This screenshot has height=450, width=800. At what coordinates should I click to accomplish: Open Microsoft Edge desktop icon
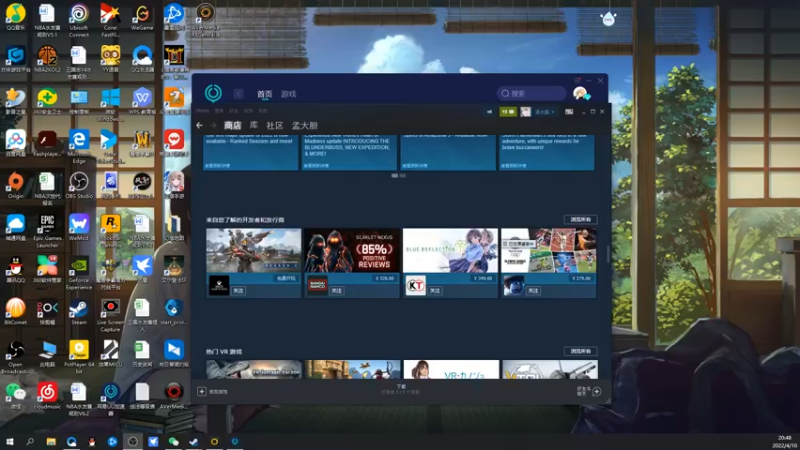(79, 147)
